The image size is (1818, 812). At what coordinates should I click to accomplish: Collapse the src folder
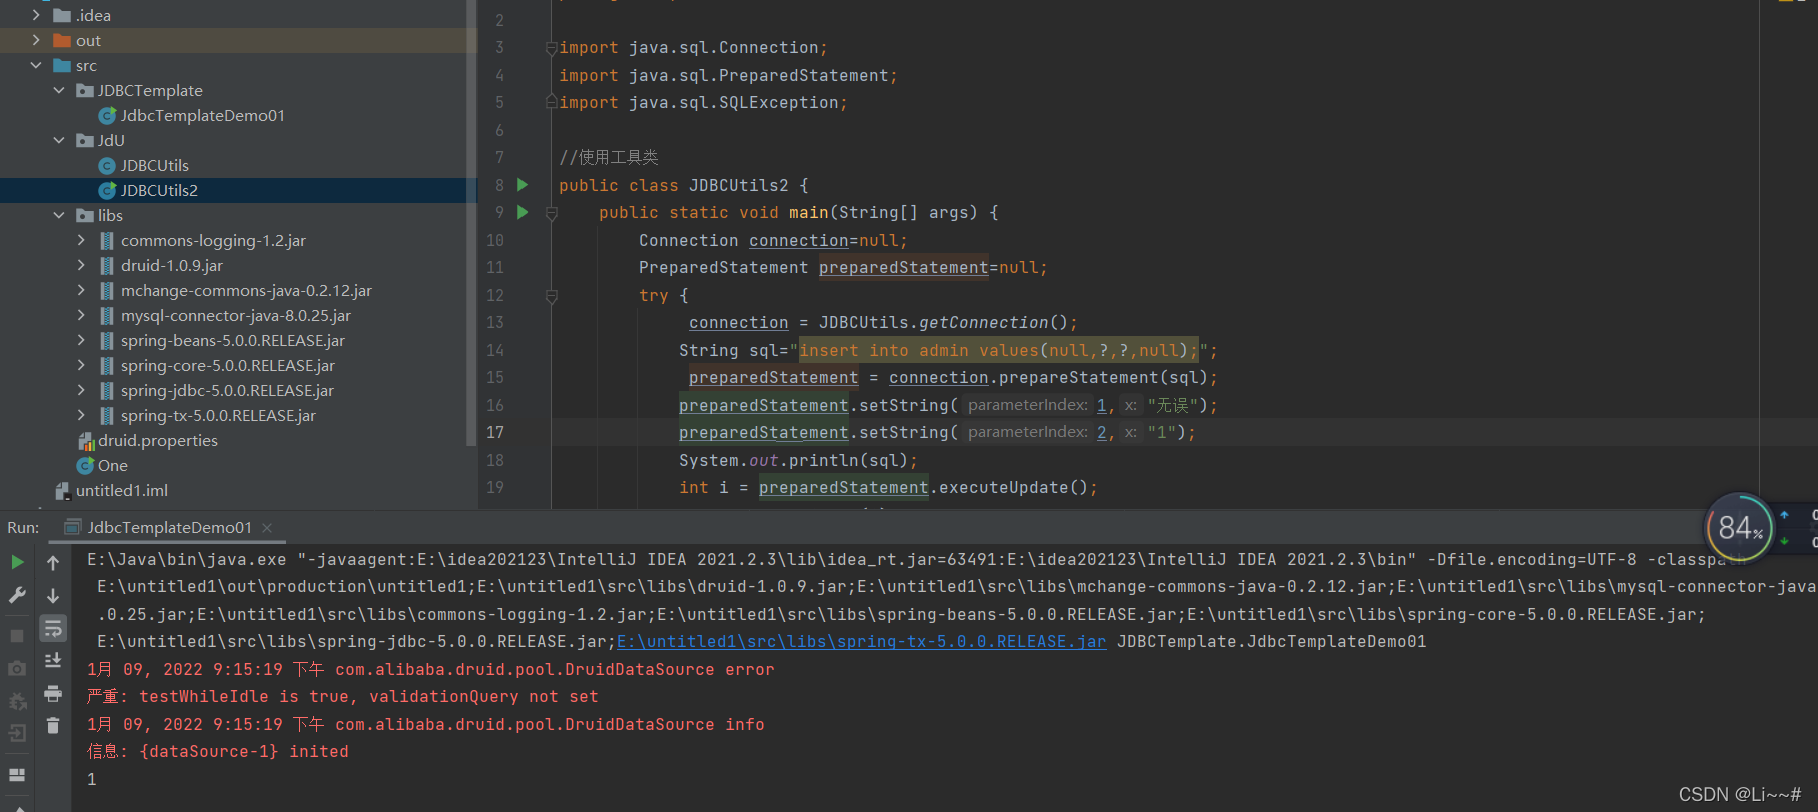tap(36, 65)
